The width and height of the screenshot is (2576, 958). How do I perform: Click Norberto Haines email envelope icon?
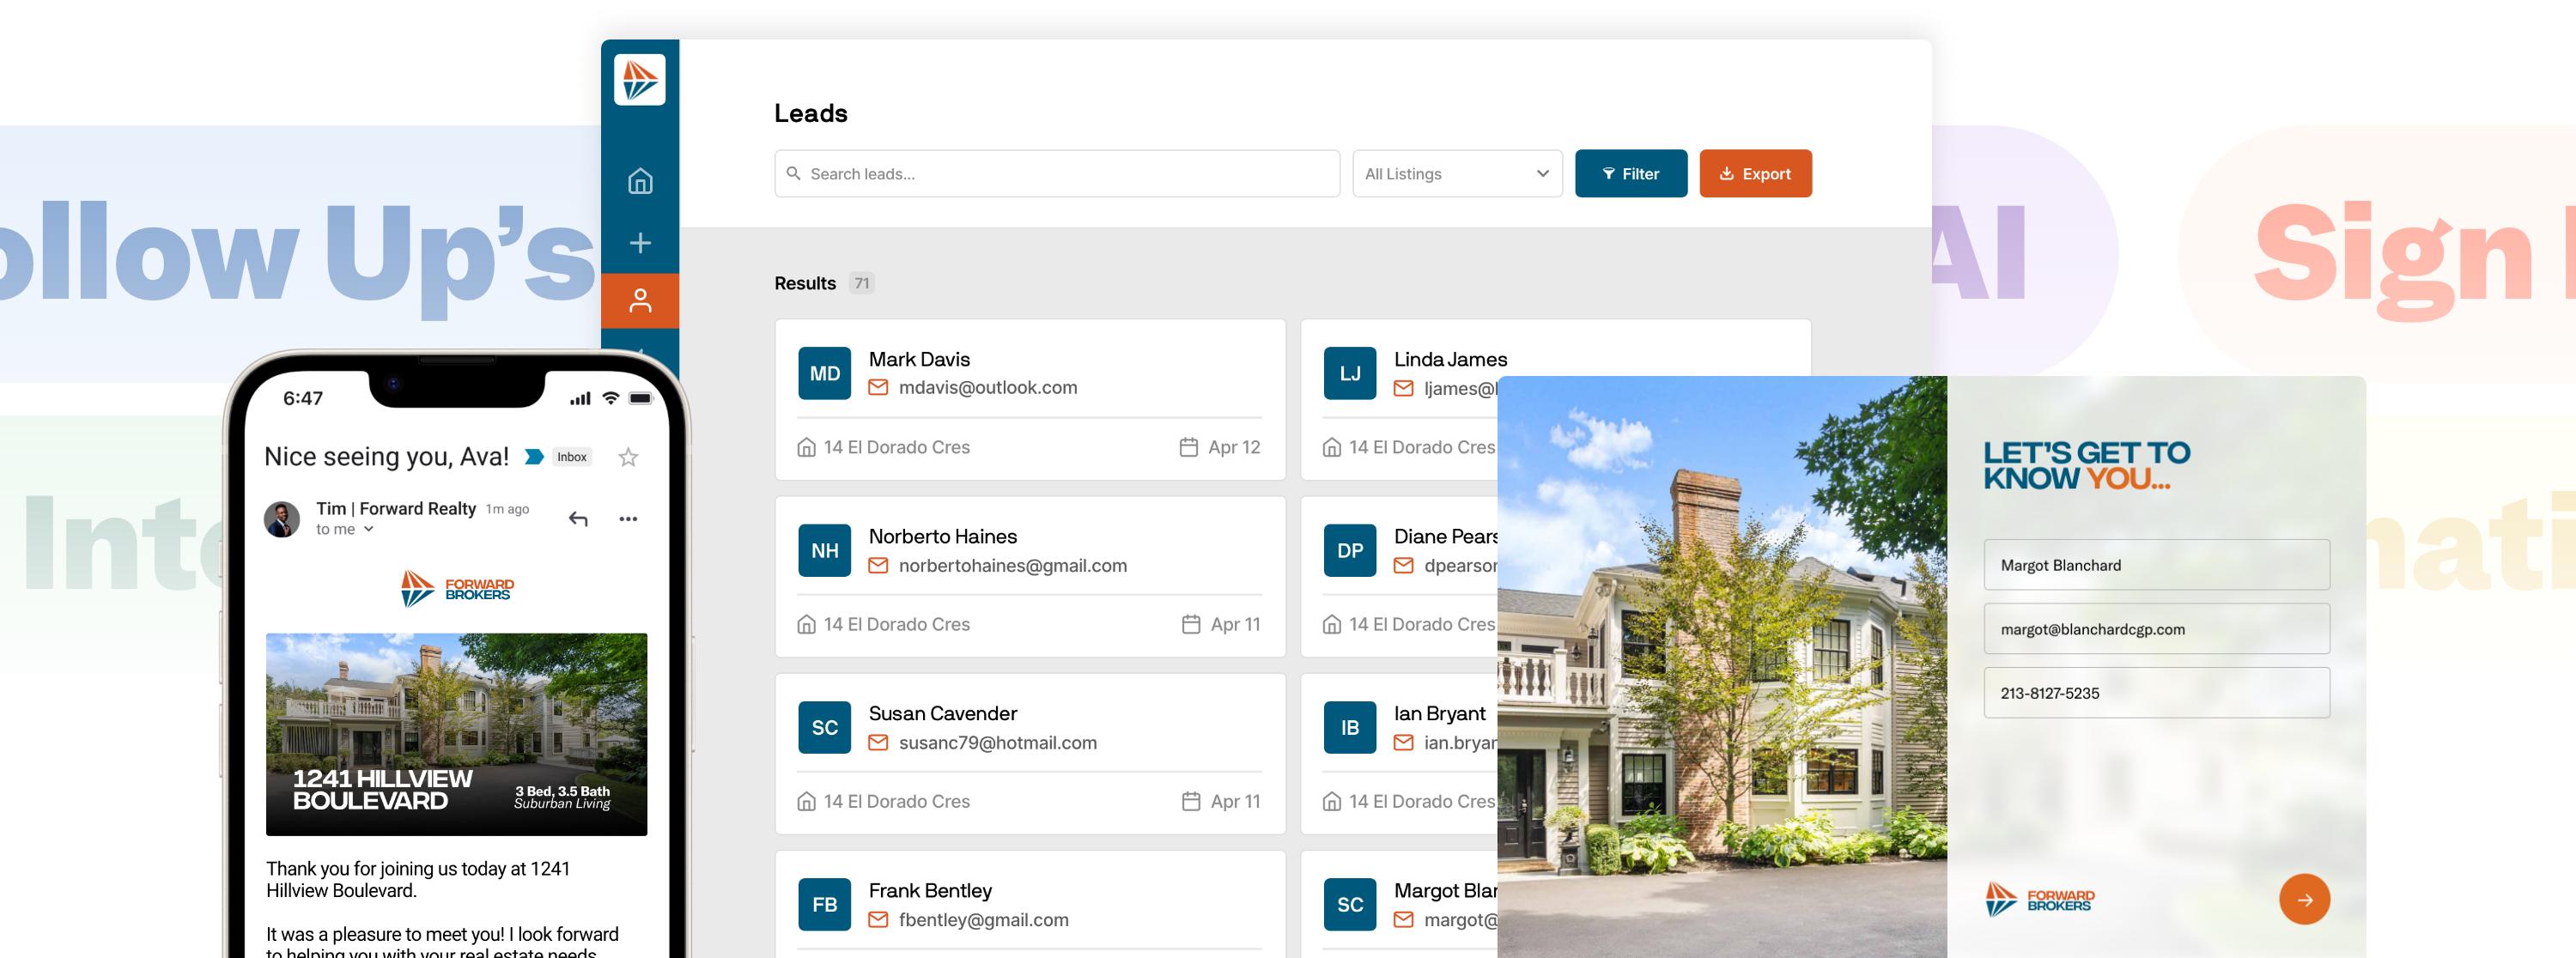coord(878,565)
